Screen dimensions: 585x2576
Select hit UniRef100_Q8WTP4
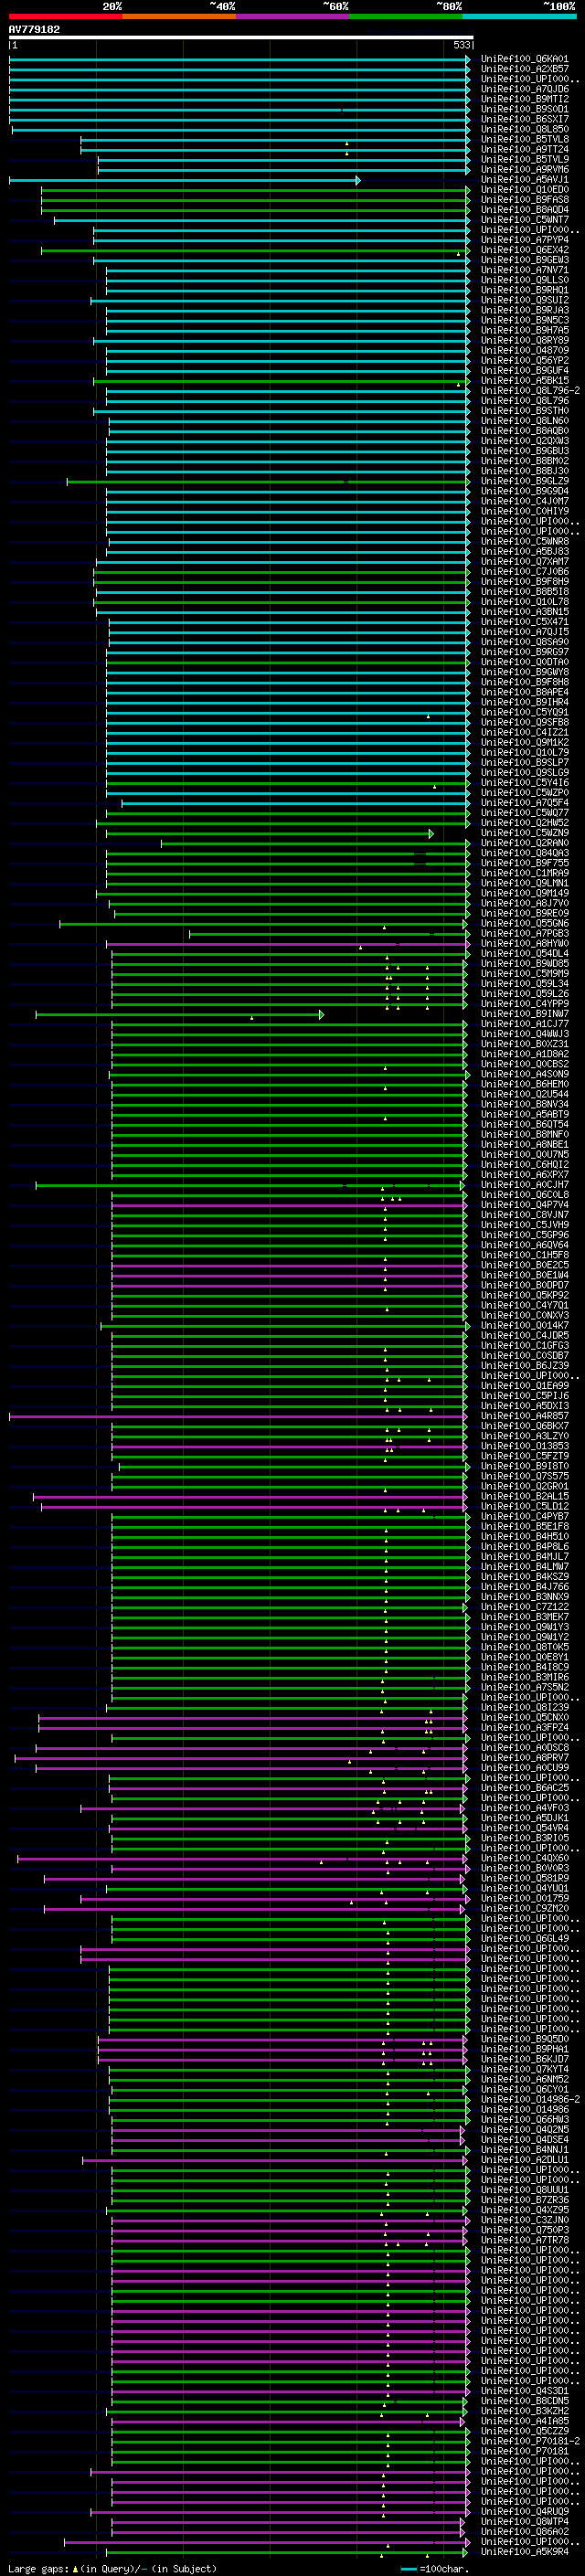pos(525,2521)
